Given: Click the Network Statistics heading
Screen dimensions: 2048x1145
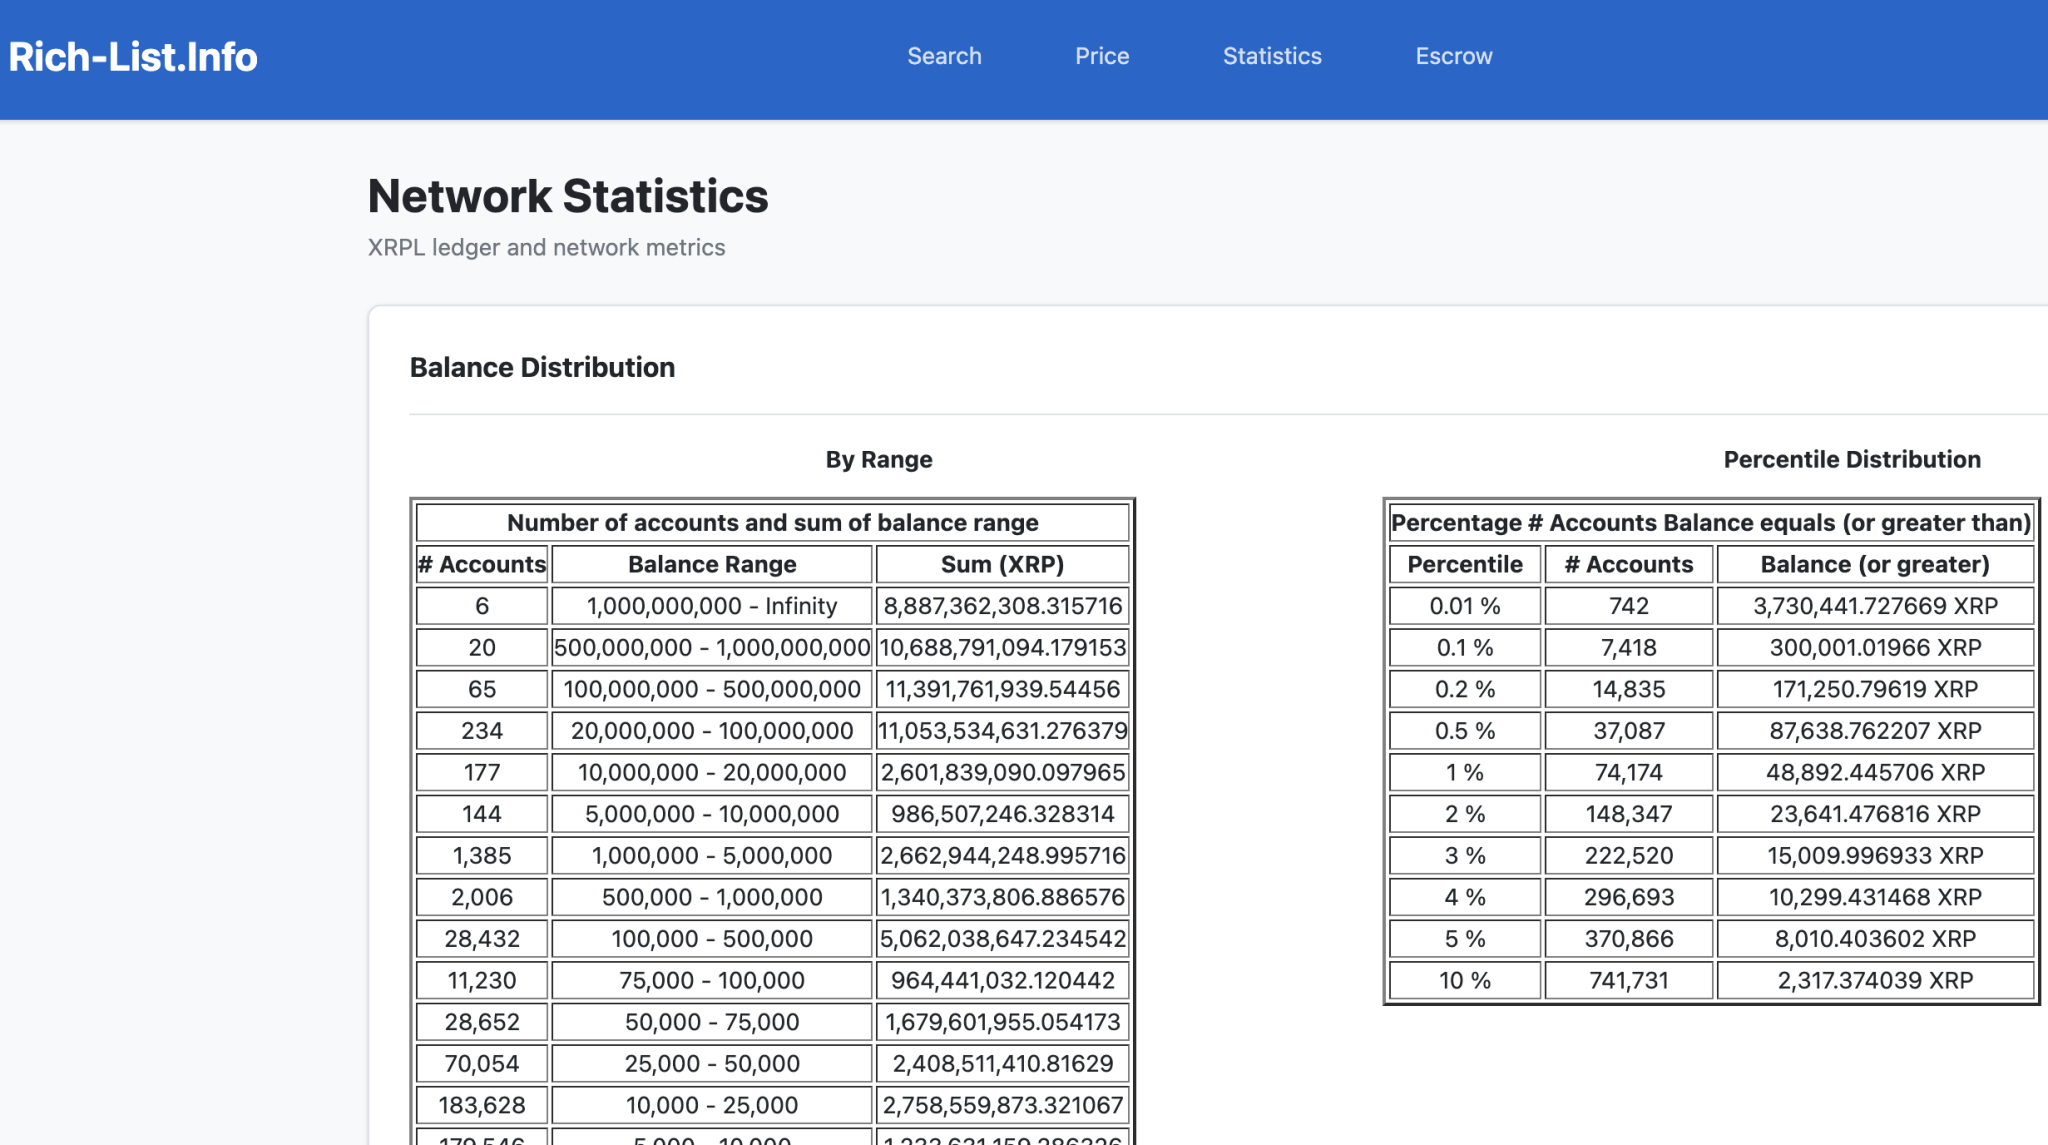Looking at the screenshot, I should (568, 196).
